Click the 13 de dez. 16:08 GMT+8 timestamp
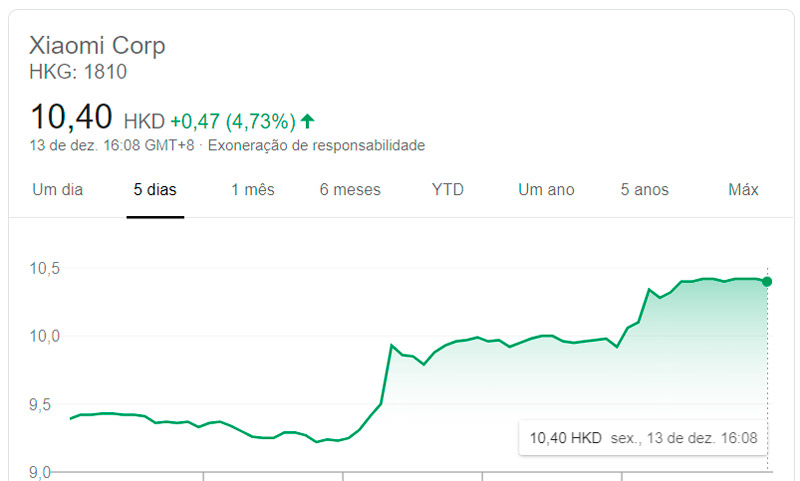Image resolution: width=800 pixels, height=481 pixels. (112, 145)
